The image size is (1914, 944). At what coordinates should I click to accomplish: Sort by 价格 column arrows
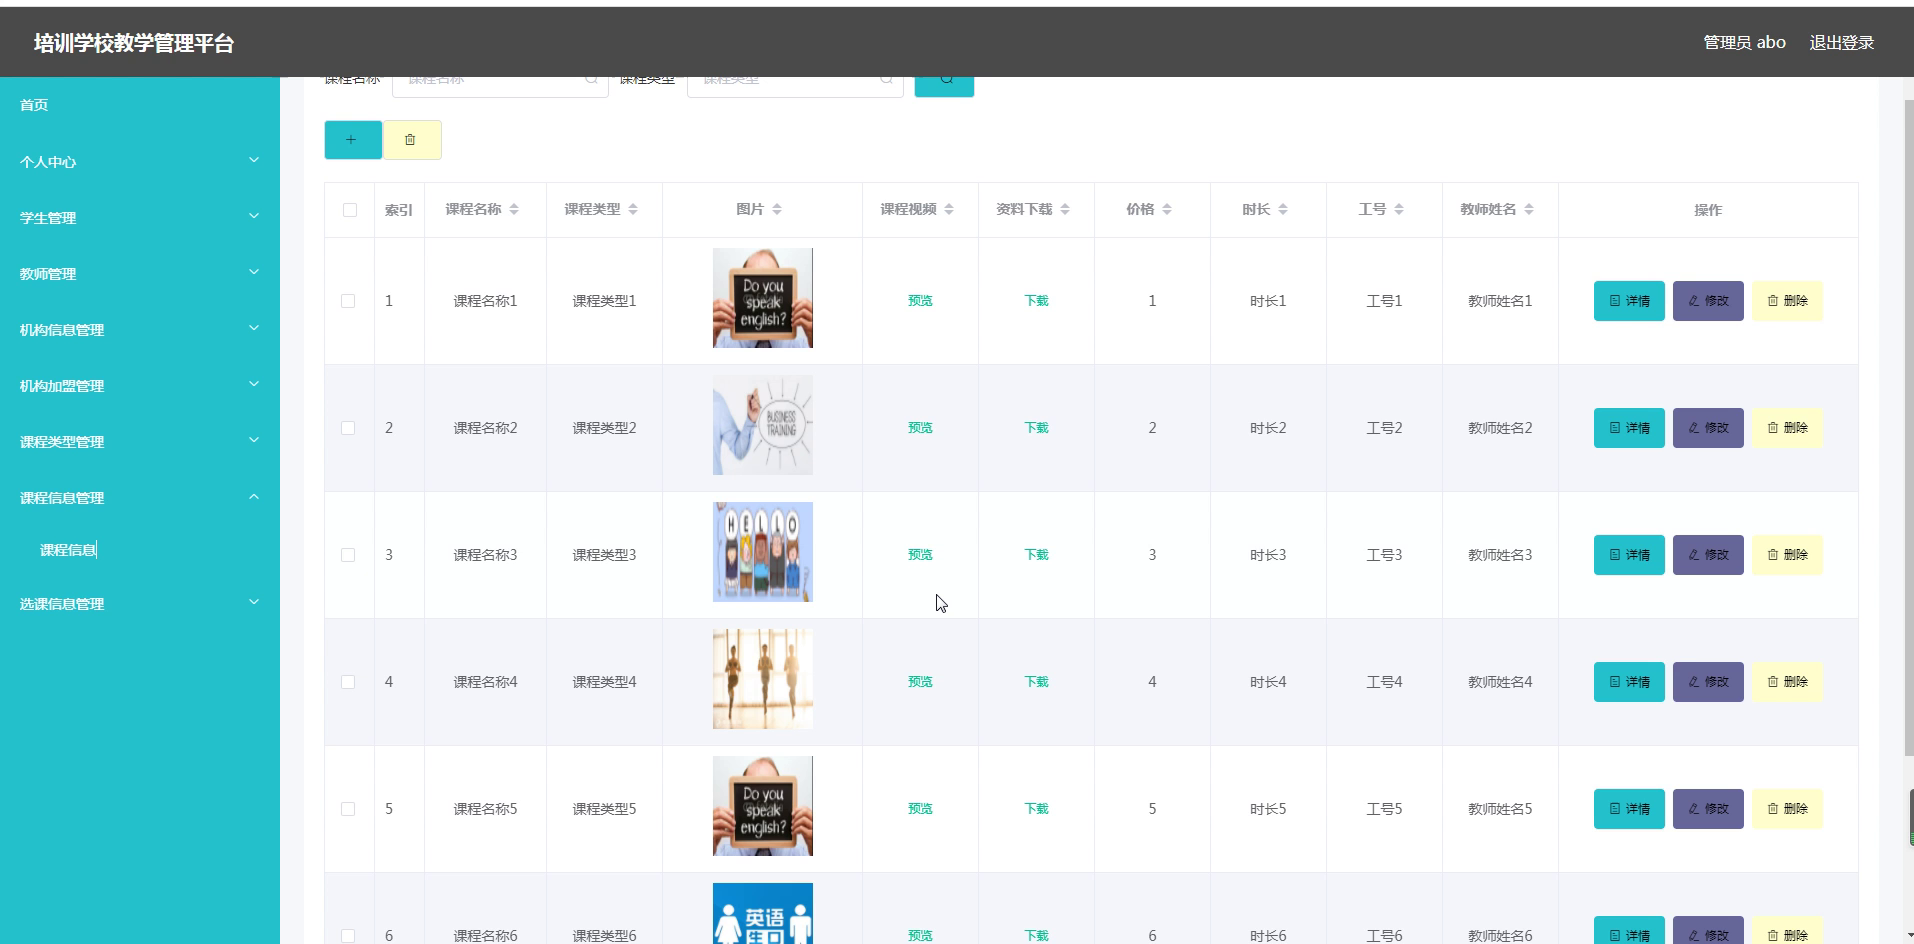pos(1167,209)
